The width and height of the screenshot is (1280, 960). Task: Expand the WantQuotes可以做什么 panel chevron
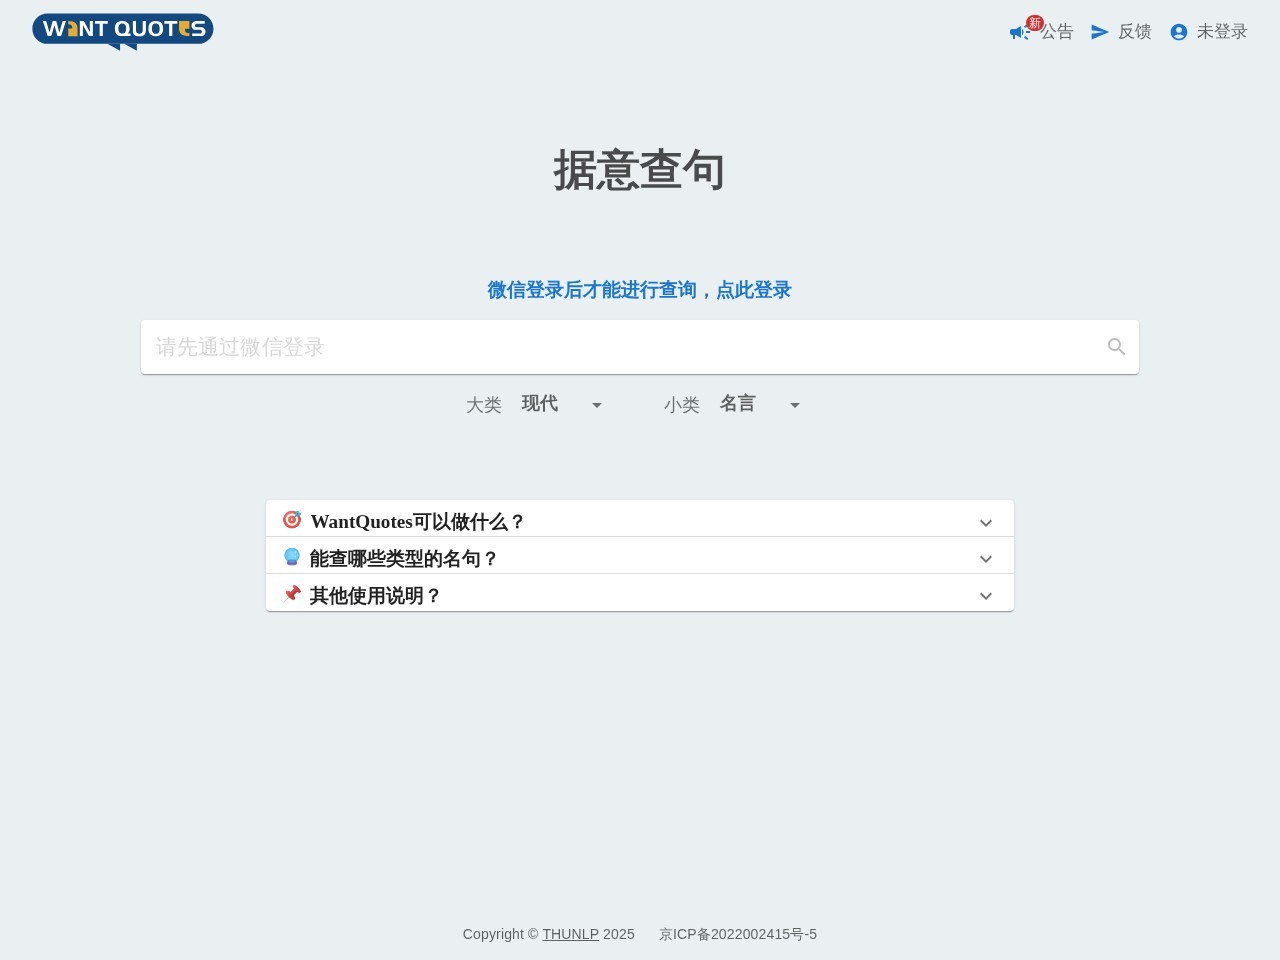pos(986,523)
